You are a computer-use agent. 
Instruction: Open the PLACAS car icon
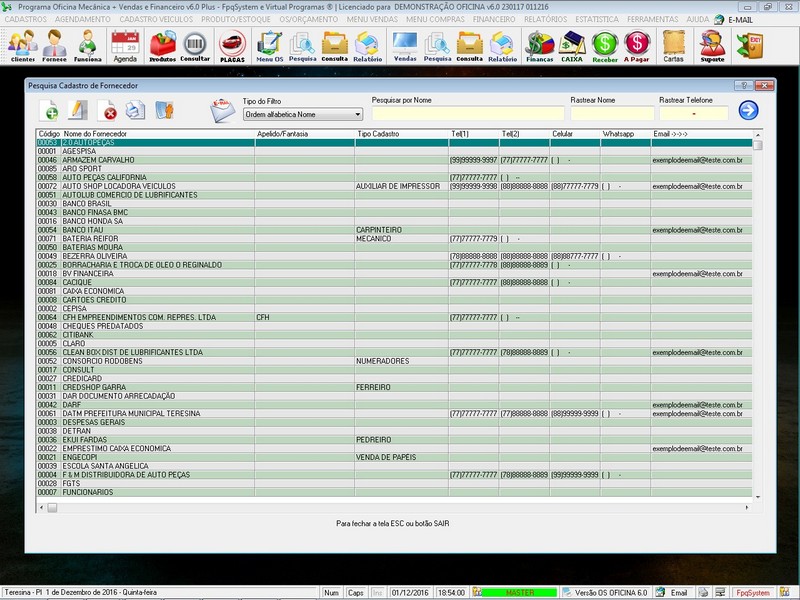coord(232,46)
